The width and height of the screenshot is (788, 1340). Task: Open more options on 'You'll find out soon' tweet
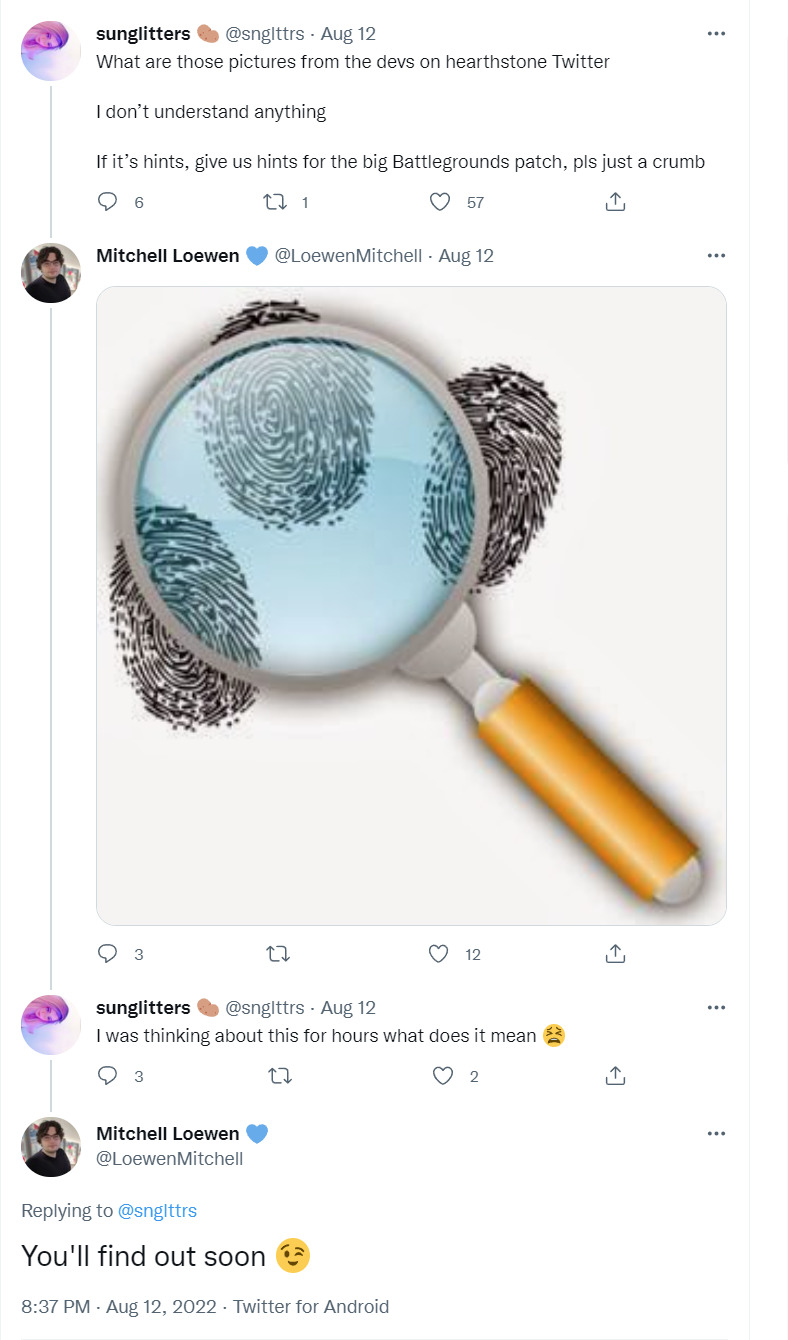(x=716, y=1133)
